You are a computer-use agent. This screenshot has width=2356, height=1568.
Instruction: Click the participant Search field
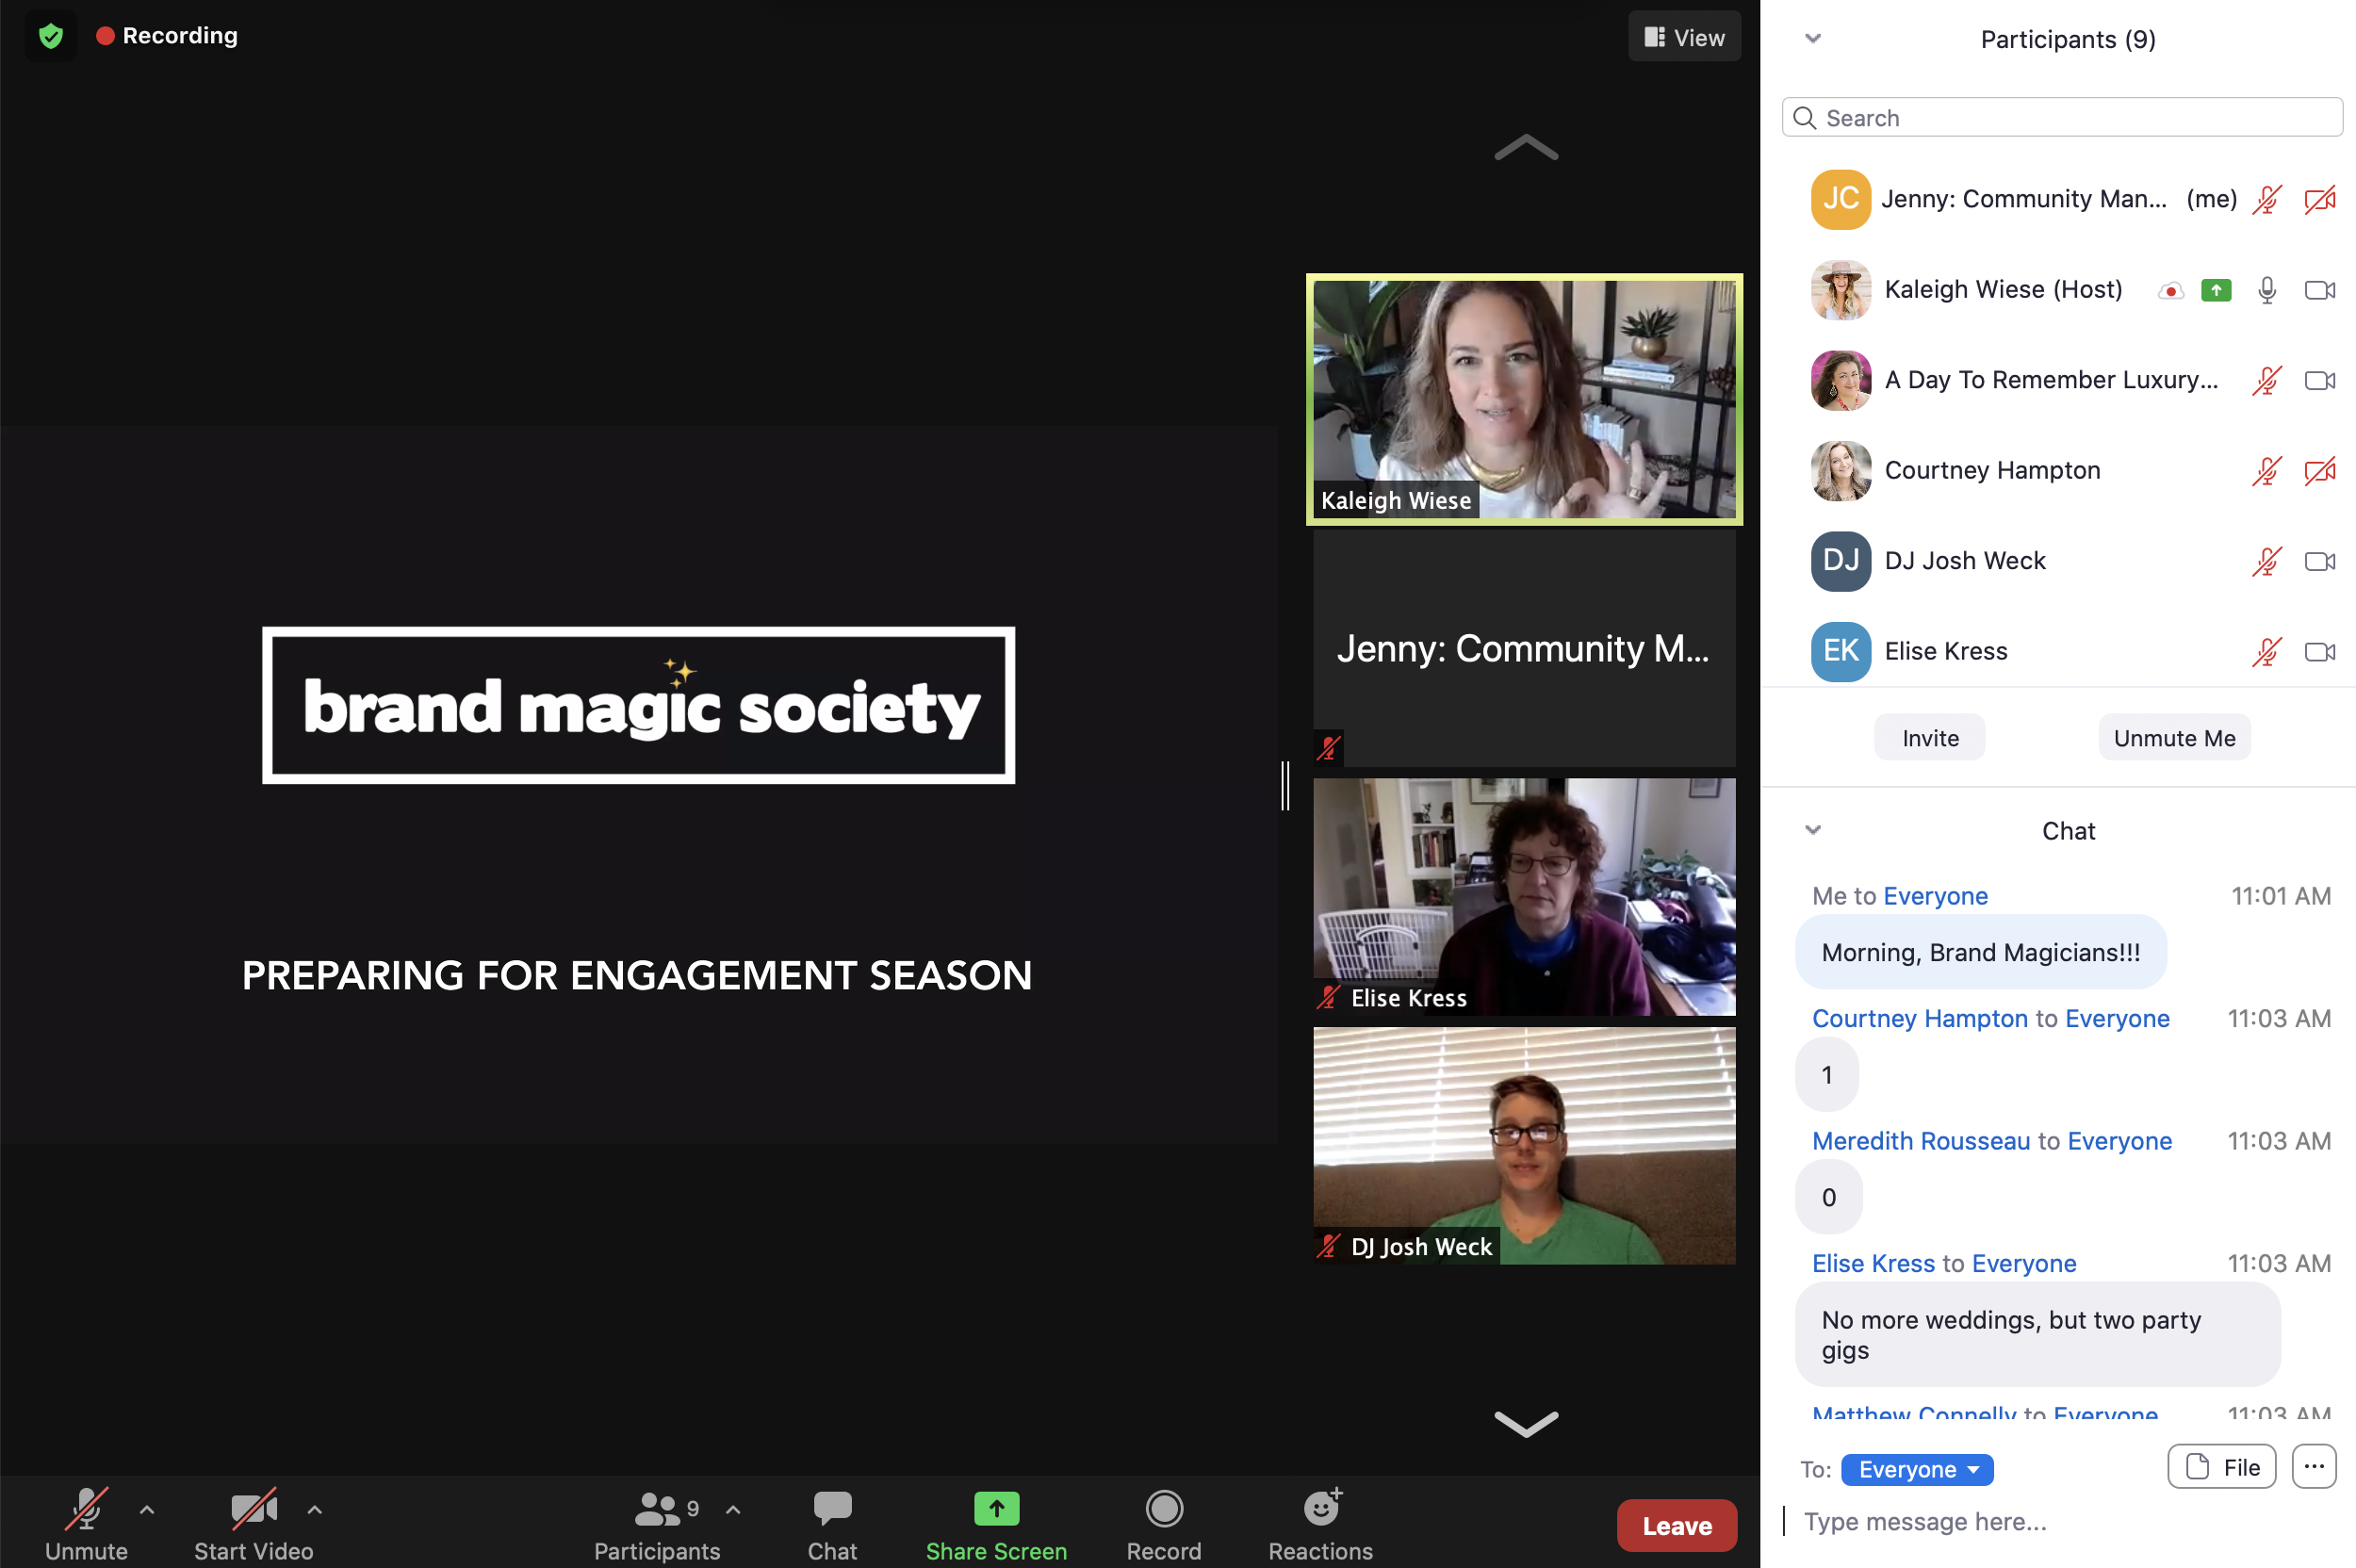[2062, 118]
